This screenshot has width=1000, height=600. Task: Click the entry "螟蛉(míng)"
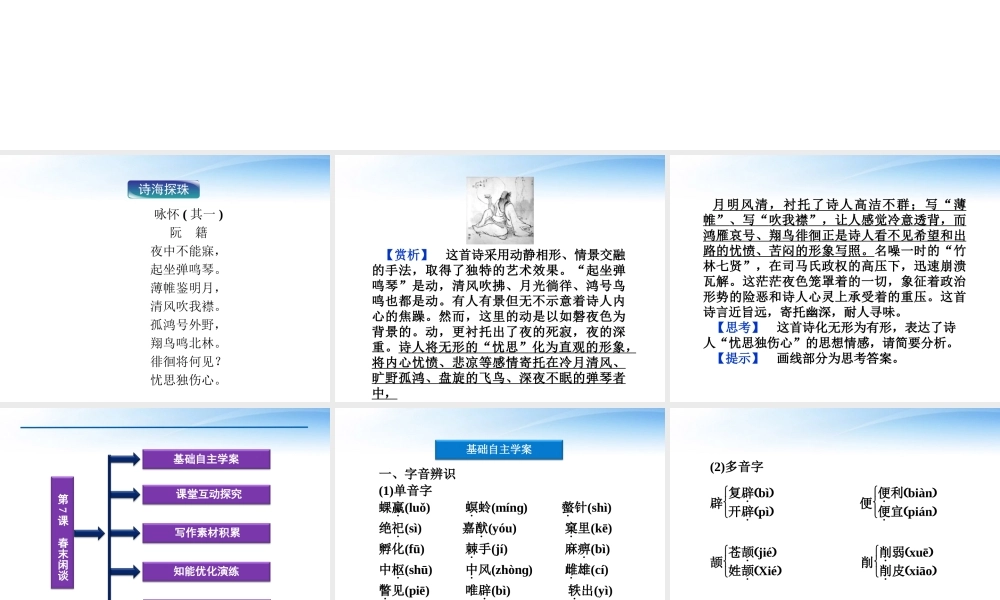[497, 508]
